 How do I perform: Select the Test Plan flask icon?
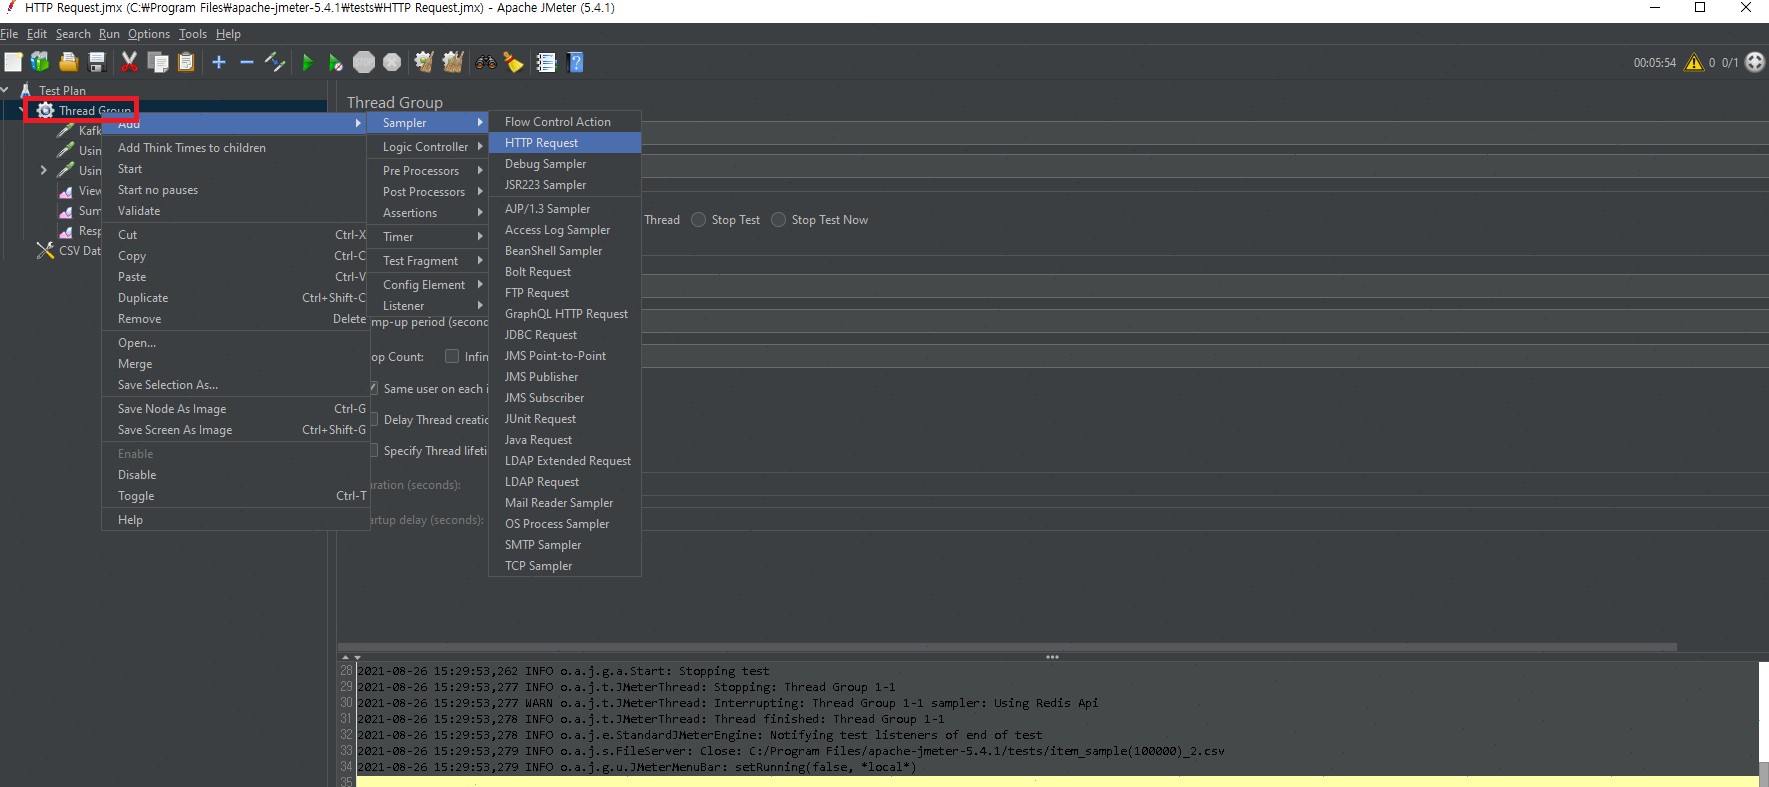point(26,90)
